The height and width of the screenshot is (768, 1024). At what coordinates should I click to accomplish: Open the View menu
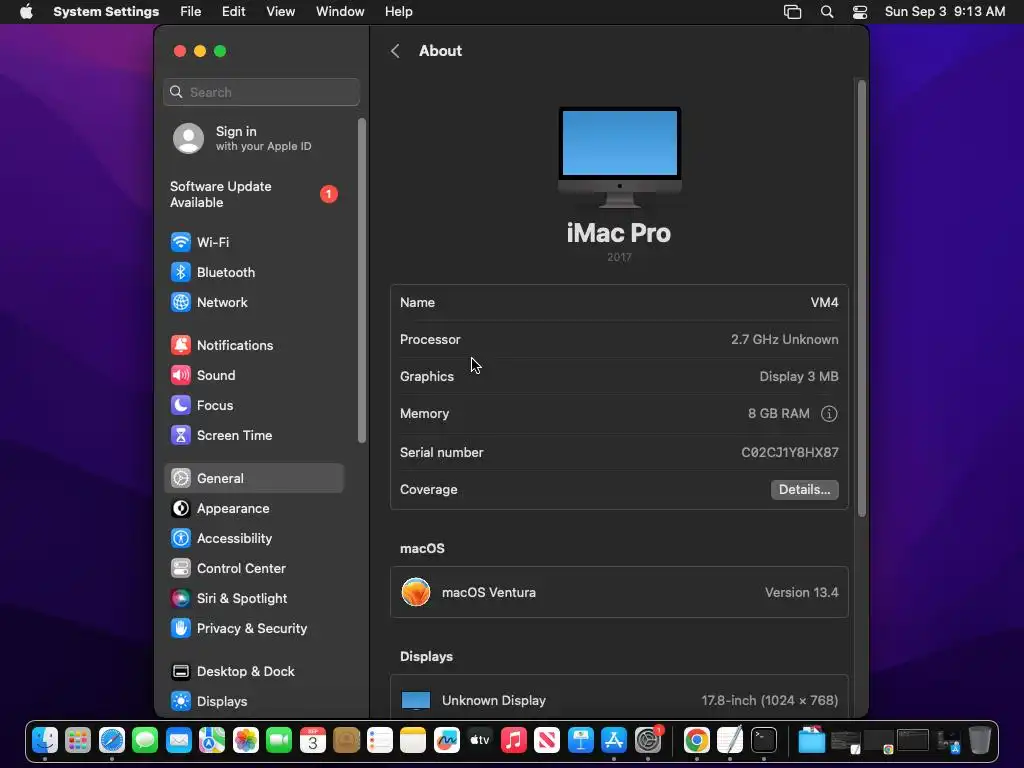tap(280, 12)
